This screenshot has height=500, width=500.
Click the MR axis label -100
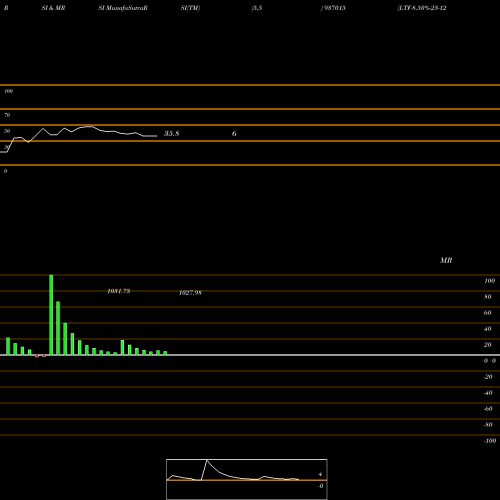490,441
